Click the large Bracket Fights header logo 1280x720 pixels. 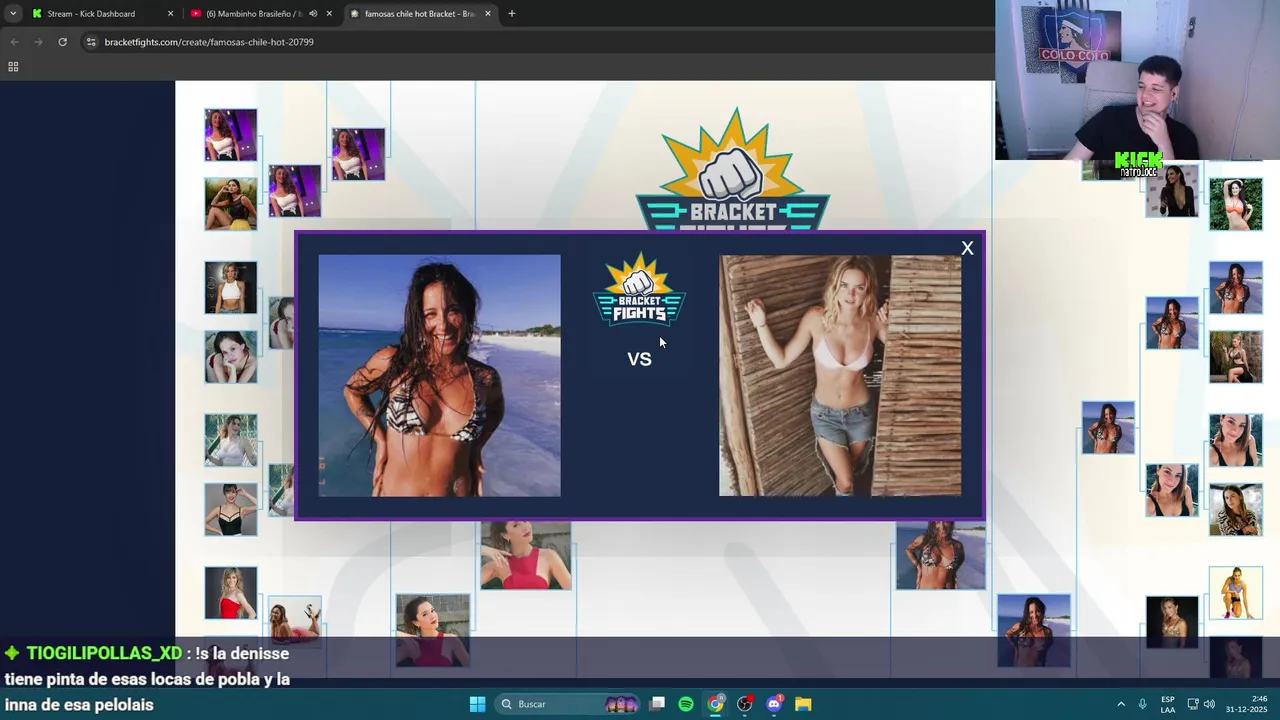pos(733,170)
